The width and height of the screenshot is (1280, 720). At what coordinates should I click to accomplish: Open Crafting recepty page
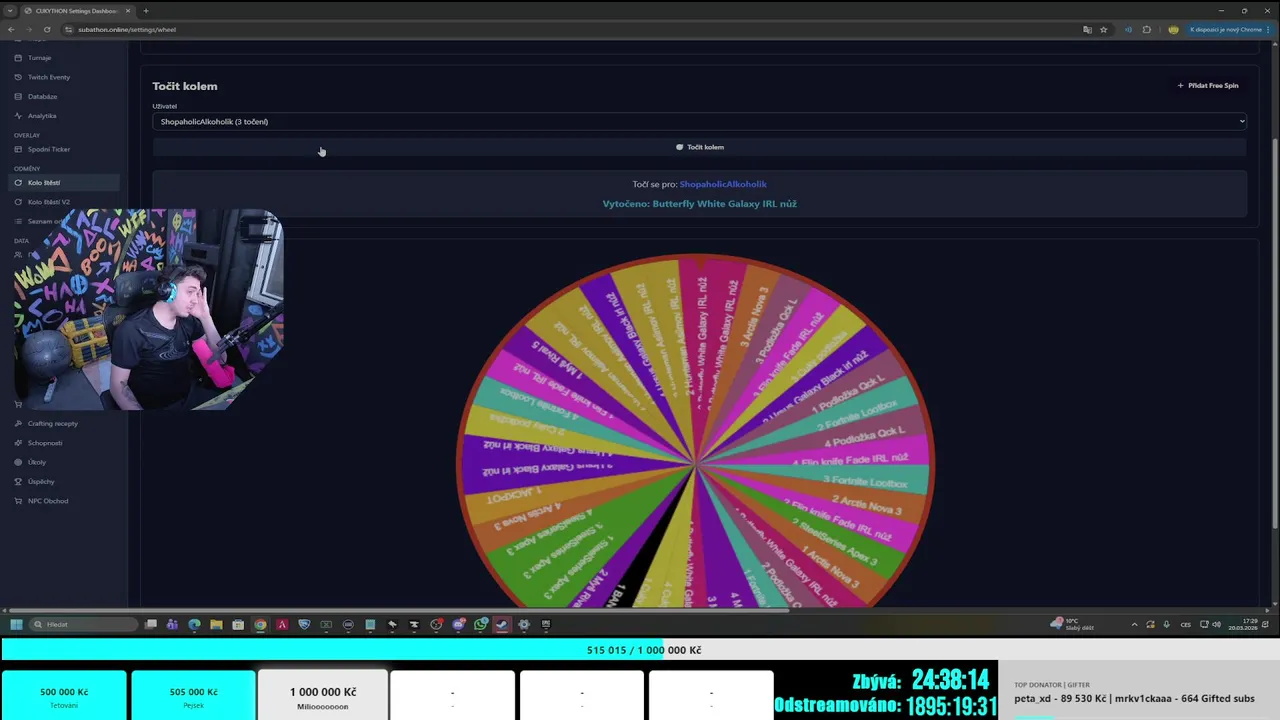pos(52,423)
